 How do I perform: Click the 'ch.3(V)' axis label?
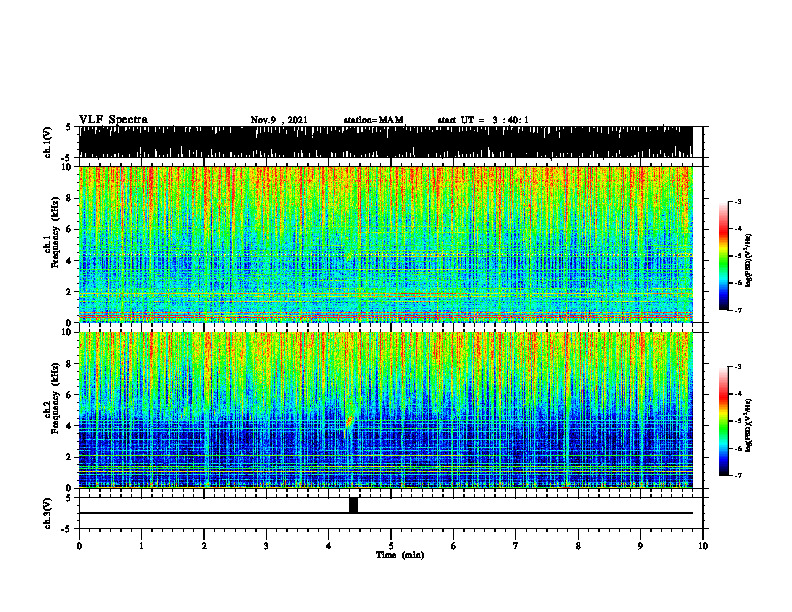pos(48,513)
